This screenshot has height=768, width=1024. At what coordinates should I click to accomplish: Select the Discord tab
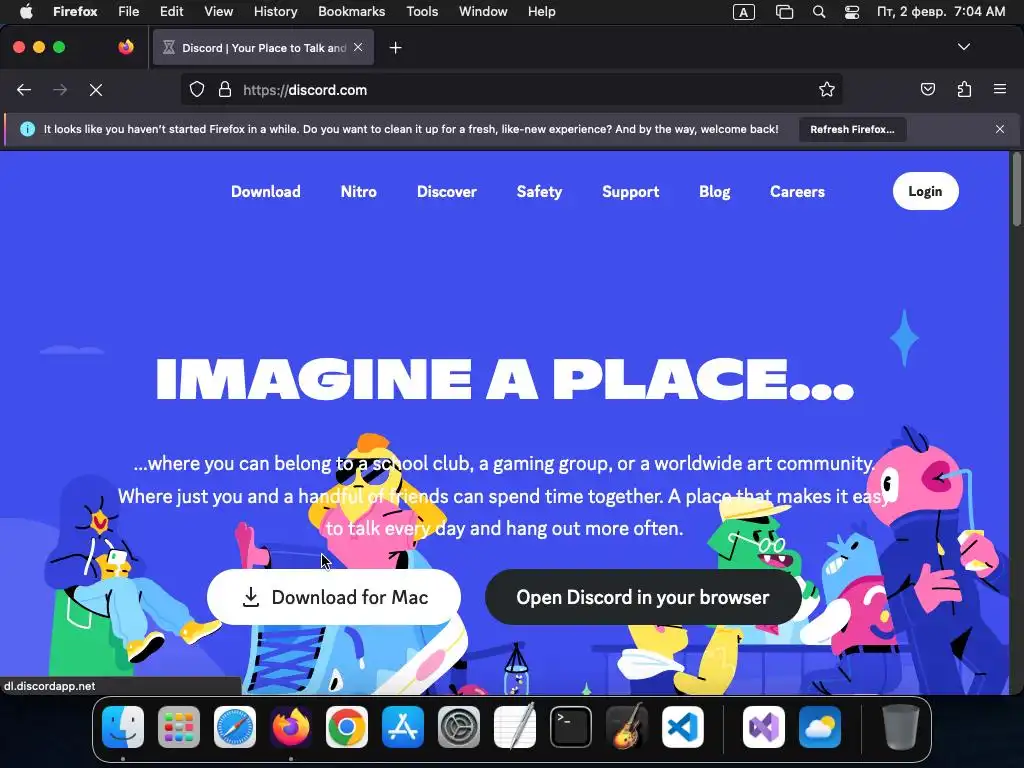point(263,47)
